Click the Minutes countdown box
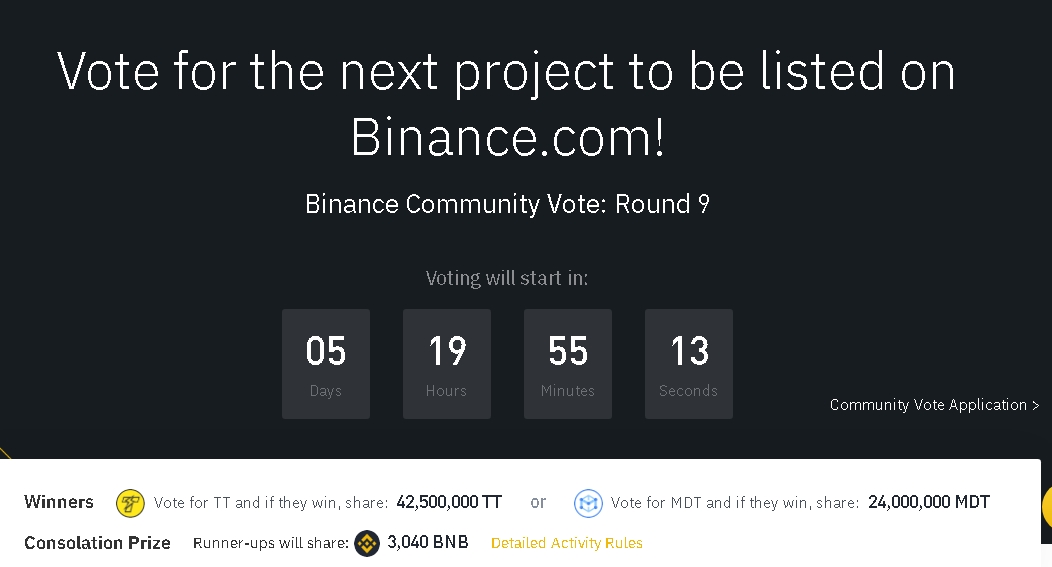Viewport: 1052px width, 567px height. pos(568,364)
